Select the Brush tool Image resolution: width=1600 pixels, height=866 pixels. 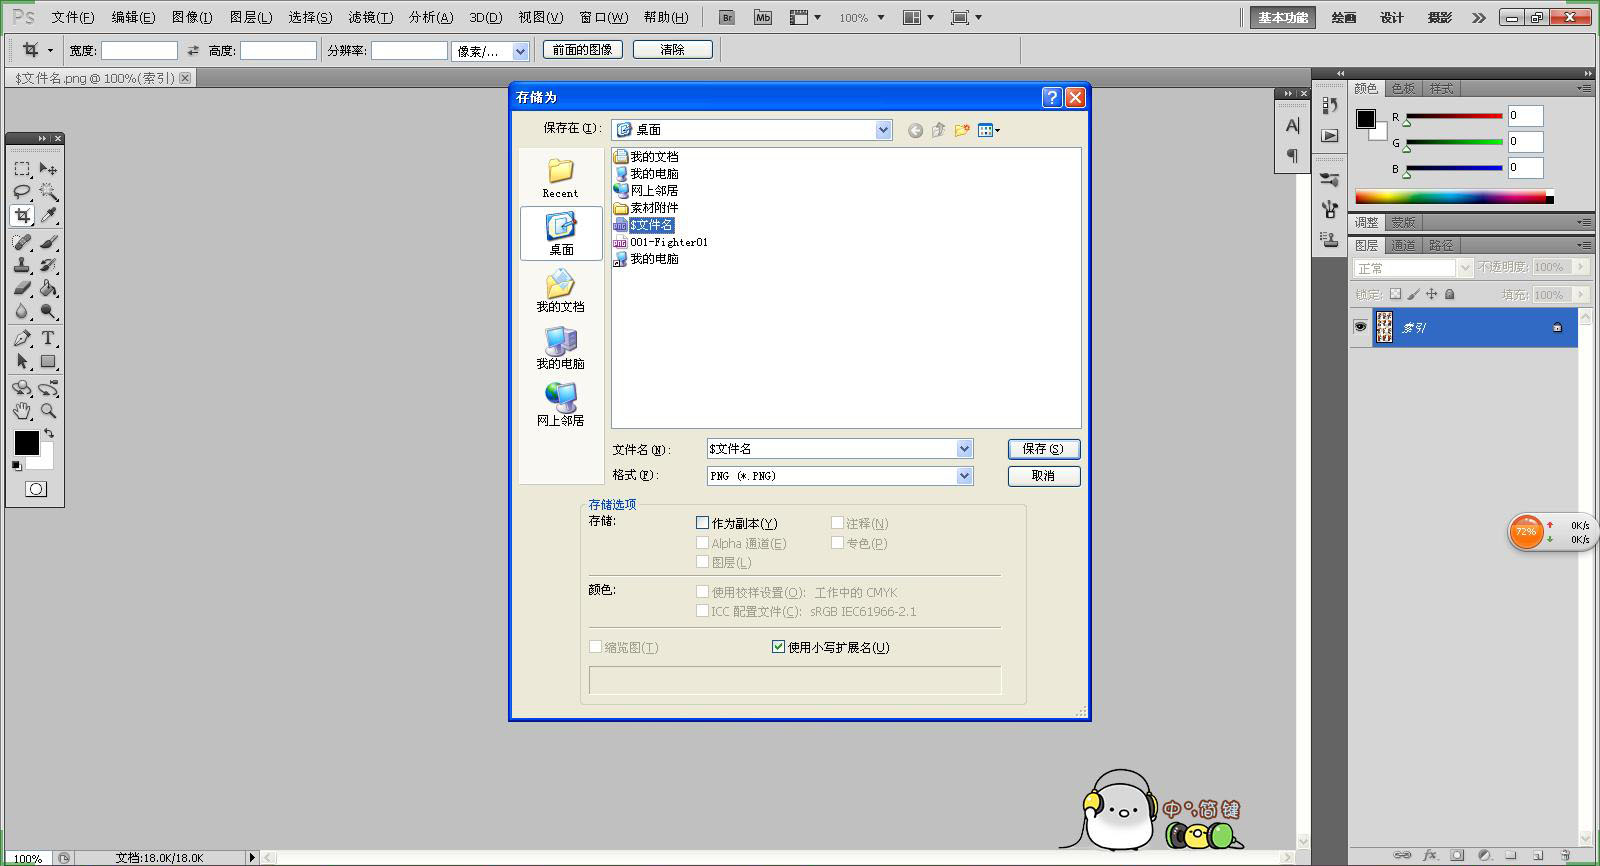click(x=48, y=242)
